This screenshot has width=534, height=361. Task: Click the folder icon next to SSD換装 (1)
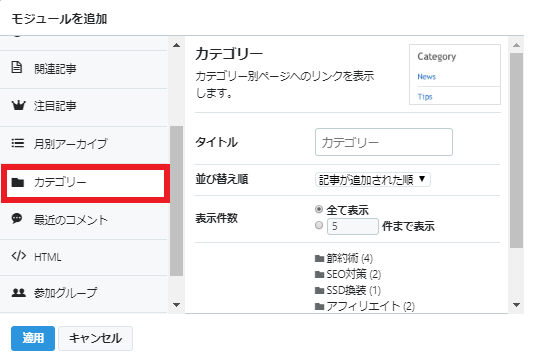pos(319,291)
